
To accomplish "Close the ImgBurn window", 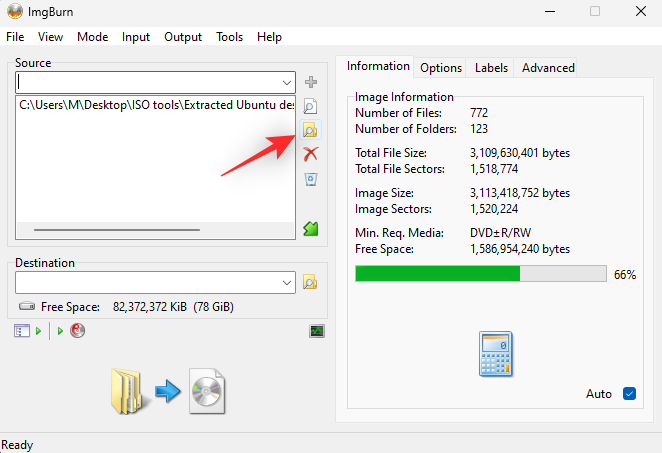I will click(x=640, y=11).
